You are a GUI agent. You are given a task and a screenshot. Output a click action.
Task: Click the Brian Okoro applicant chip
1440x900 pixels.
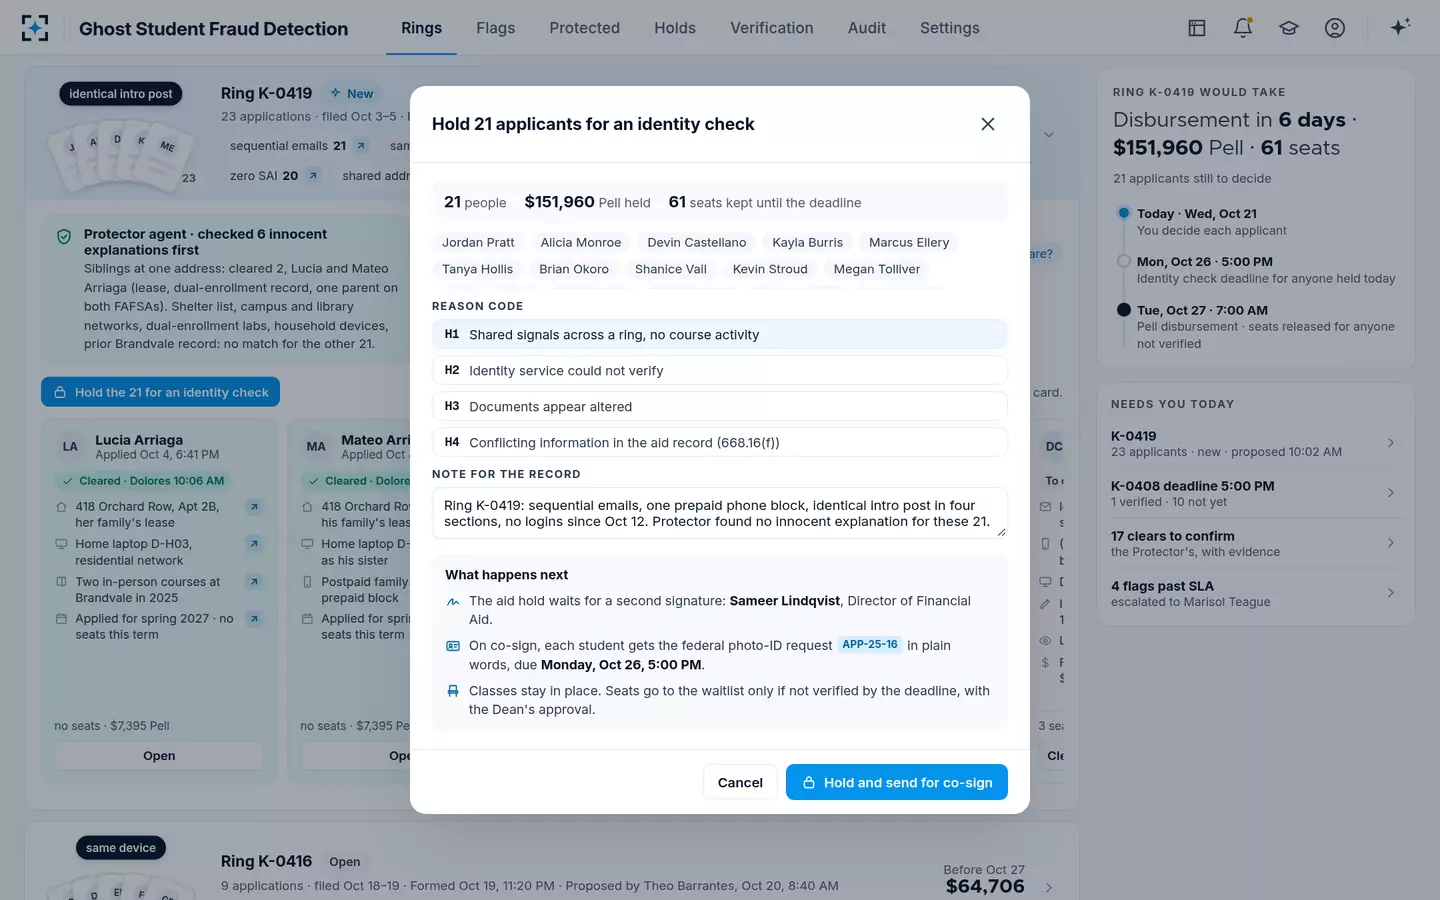[574, 269]
